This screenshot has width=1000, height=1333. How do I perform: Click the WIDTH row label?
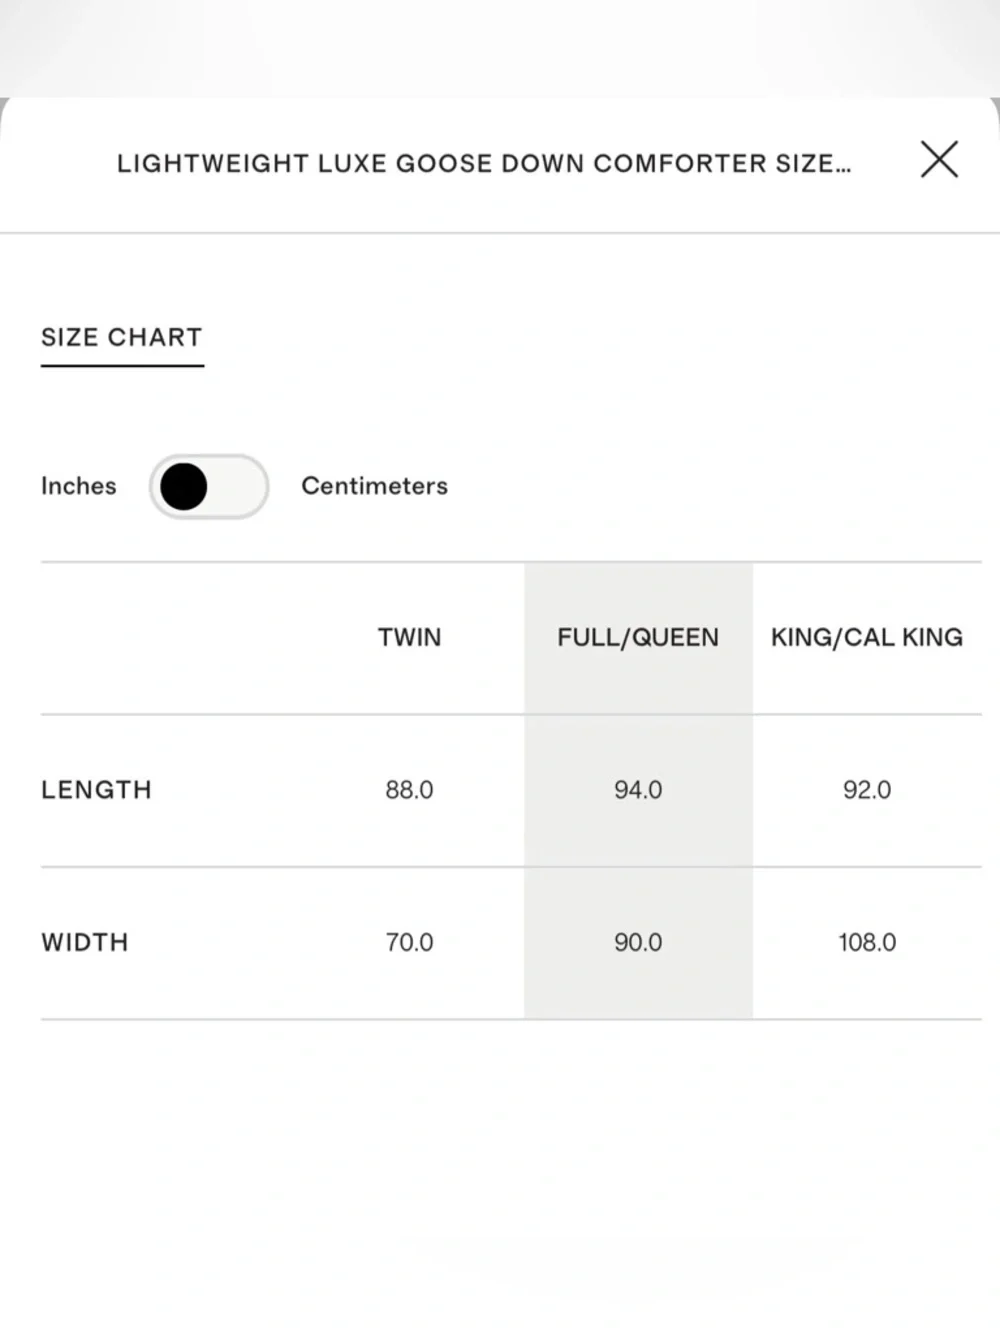85,942
